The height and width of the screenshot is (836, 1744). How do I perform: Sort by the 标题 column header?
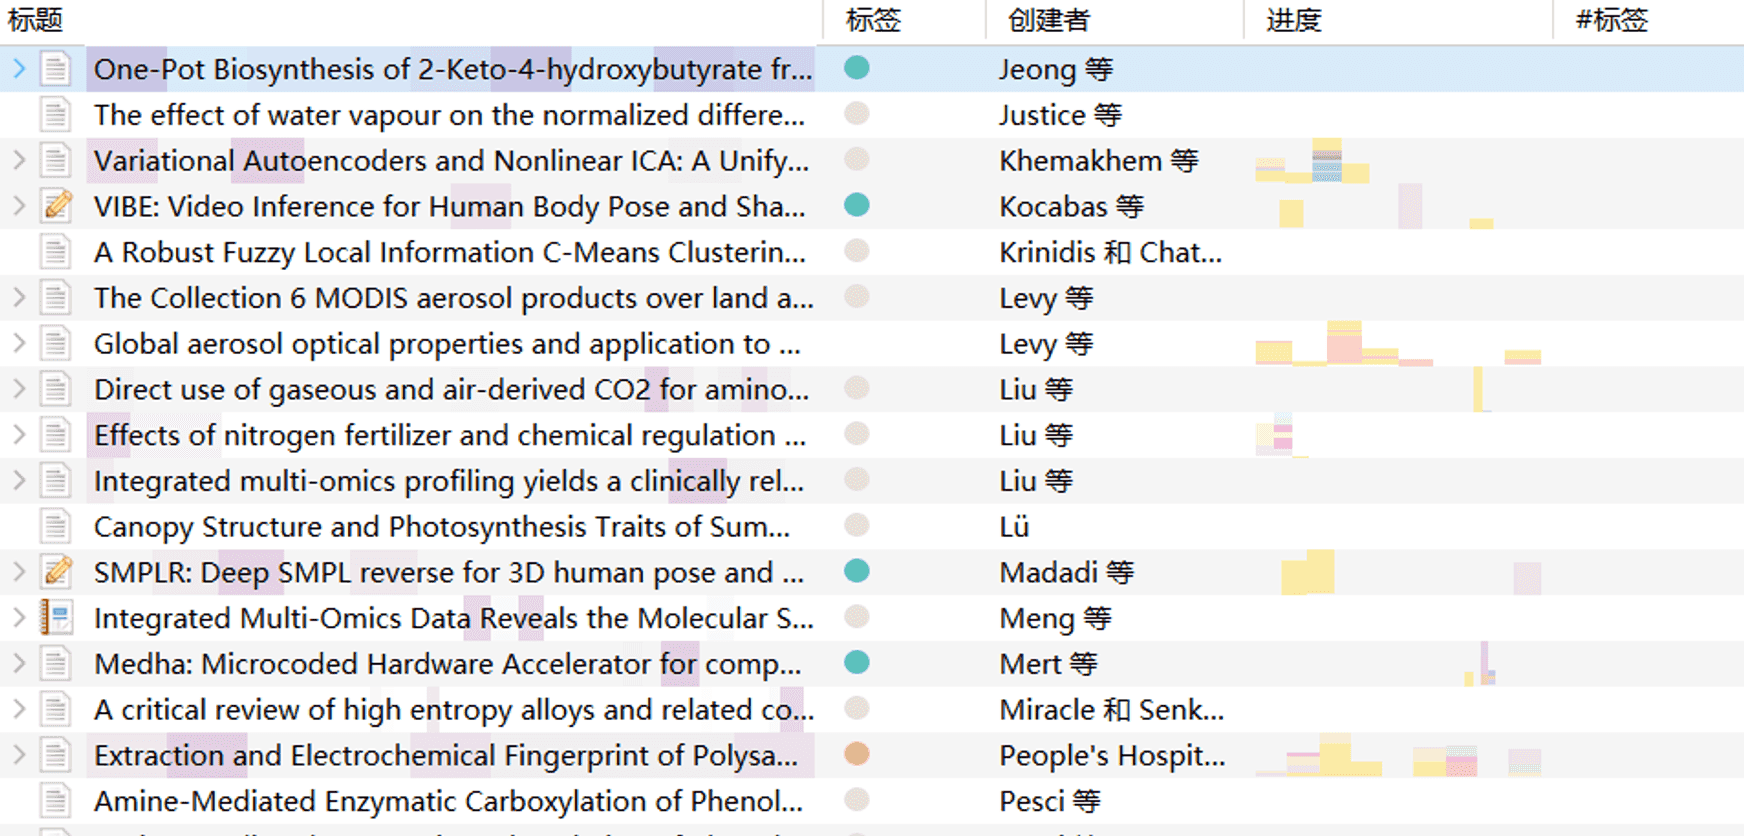click(x=36, y=20)
